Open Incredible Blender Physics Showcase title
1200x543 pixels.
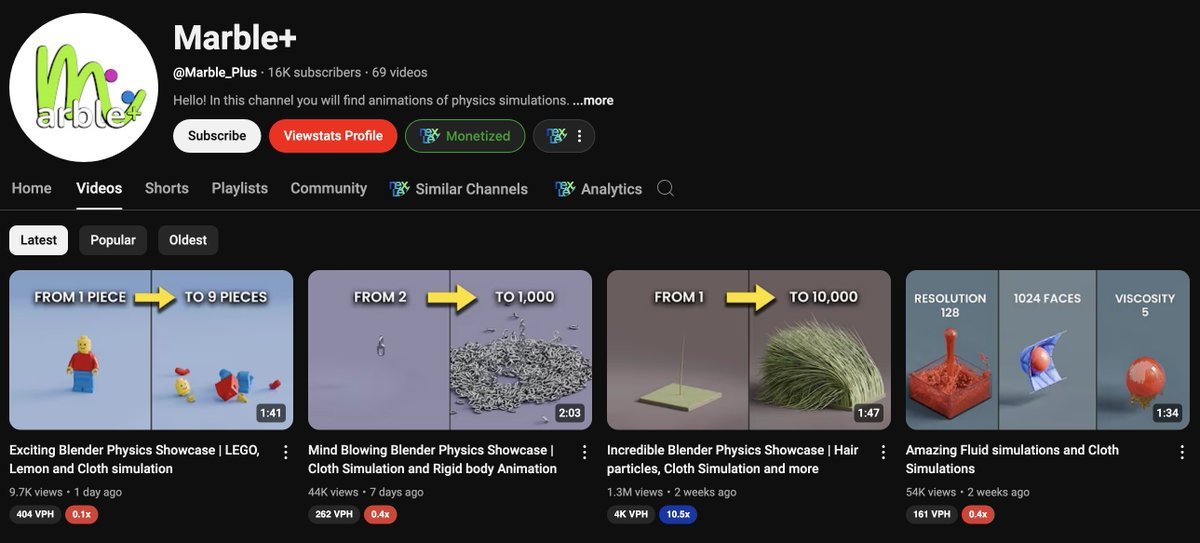(733, 459)
